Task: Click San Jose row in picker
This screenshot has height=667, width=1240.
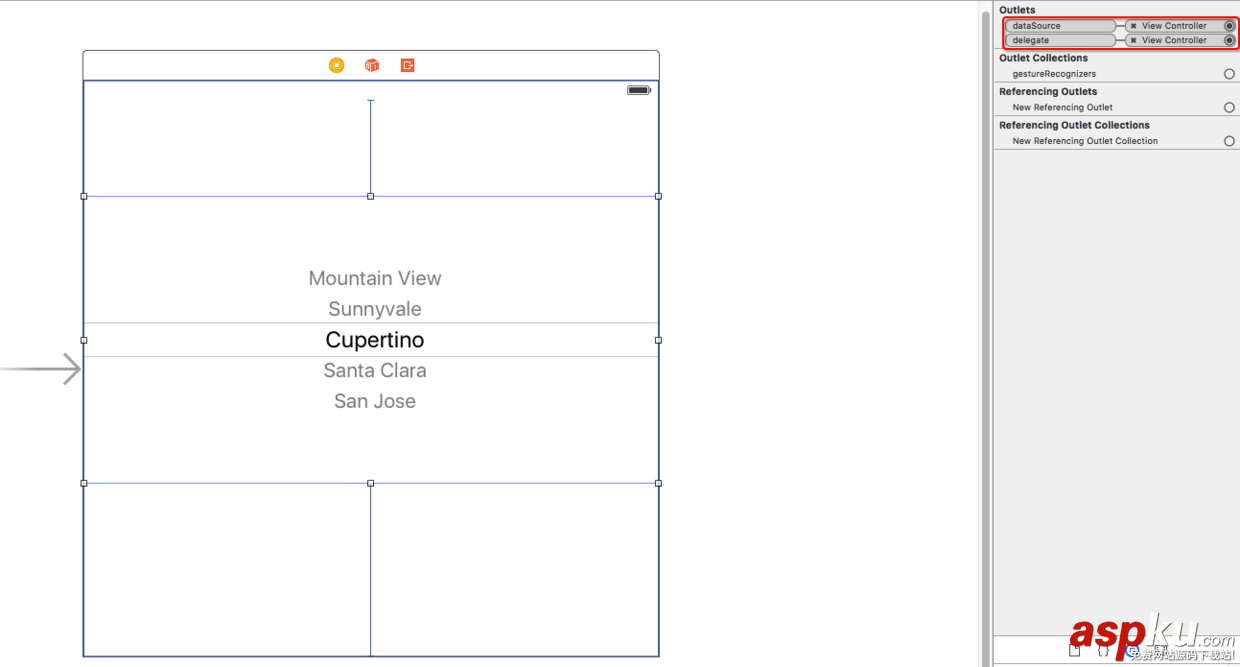Action: (x=375, y=401)
